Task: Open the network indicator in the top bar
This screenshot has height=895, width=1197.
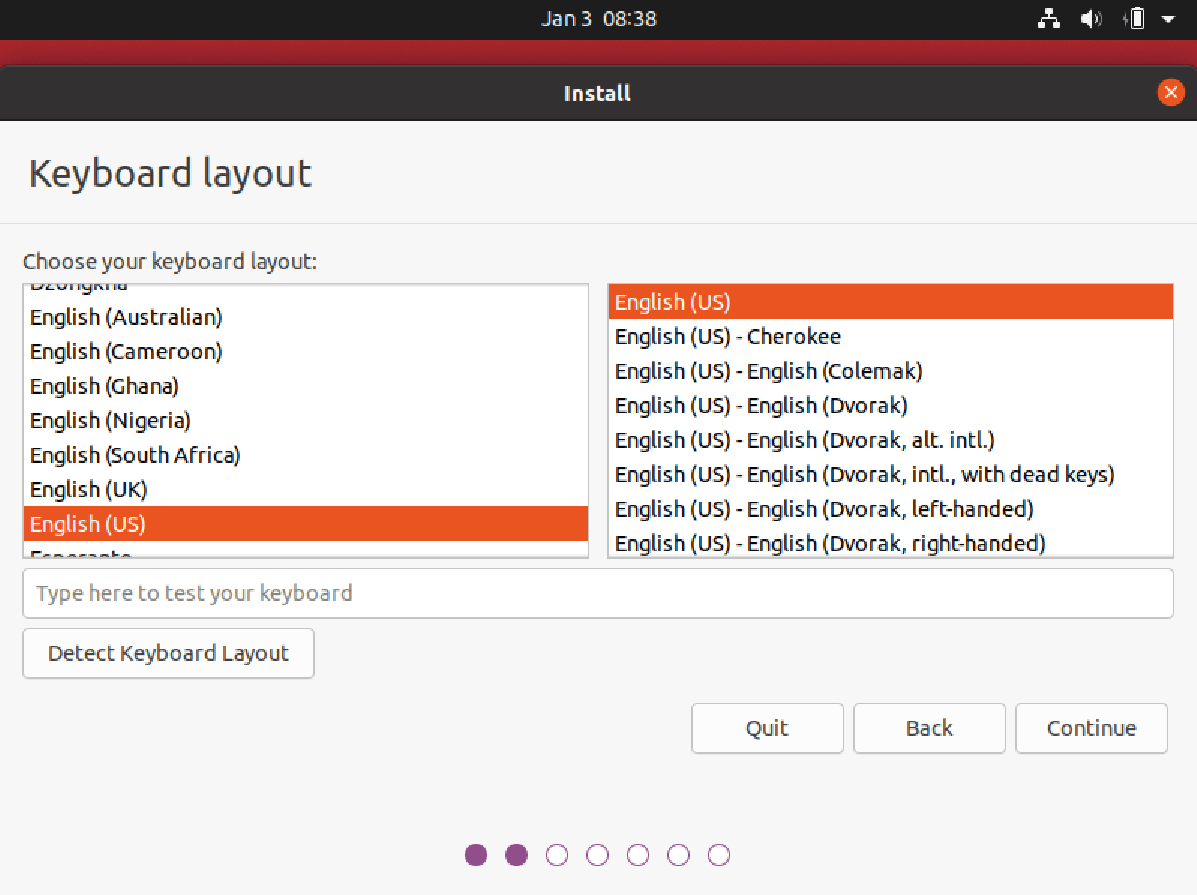Action: tap(1048, 18)
